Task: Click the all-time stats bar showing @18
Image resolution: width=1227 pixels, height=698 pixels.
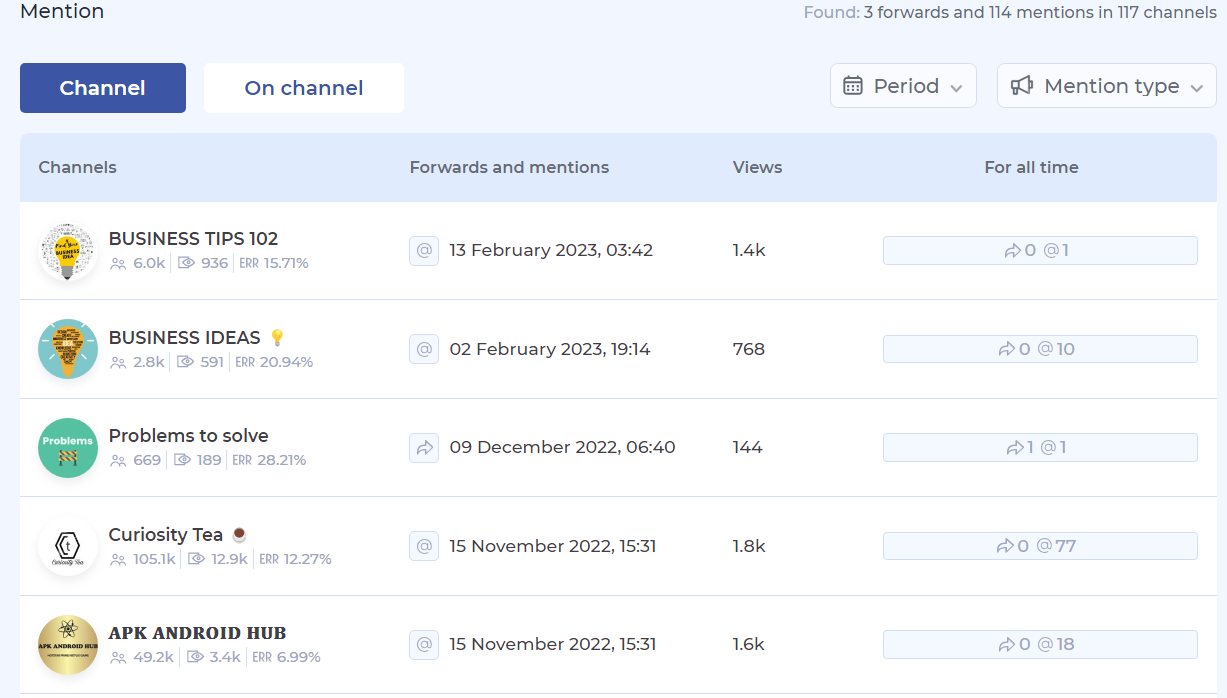Action: tap(1040, 644)
